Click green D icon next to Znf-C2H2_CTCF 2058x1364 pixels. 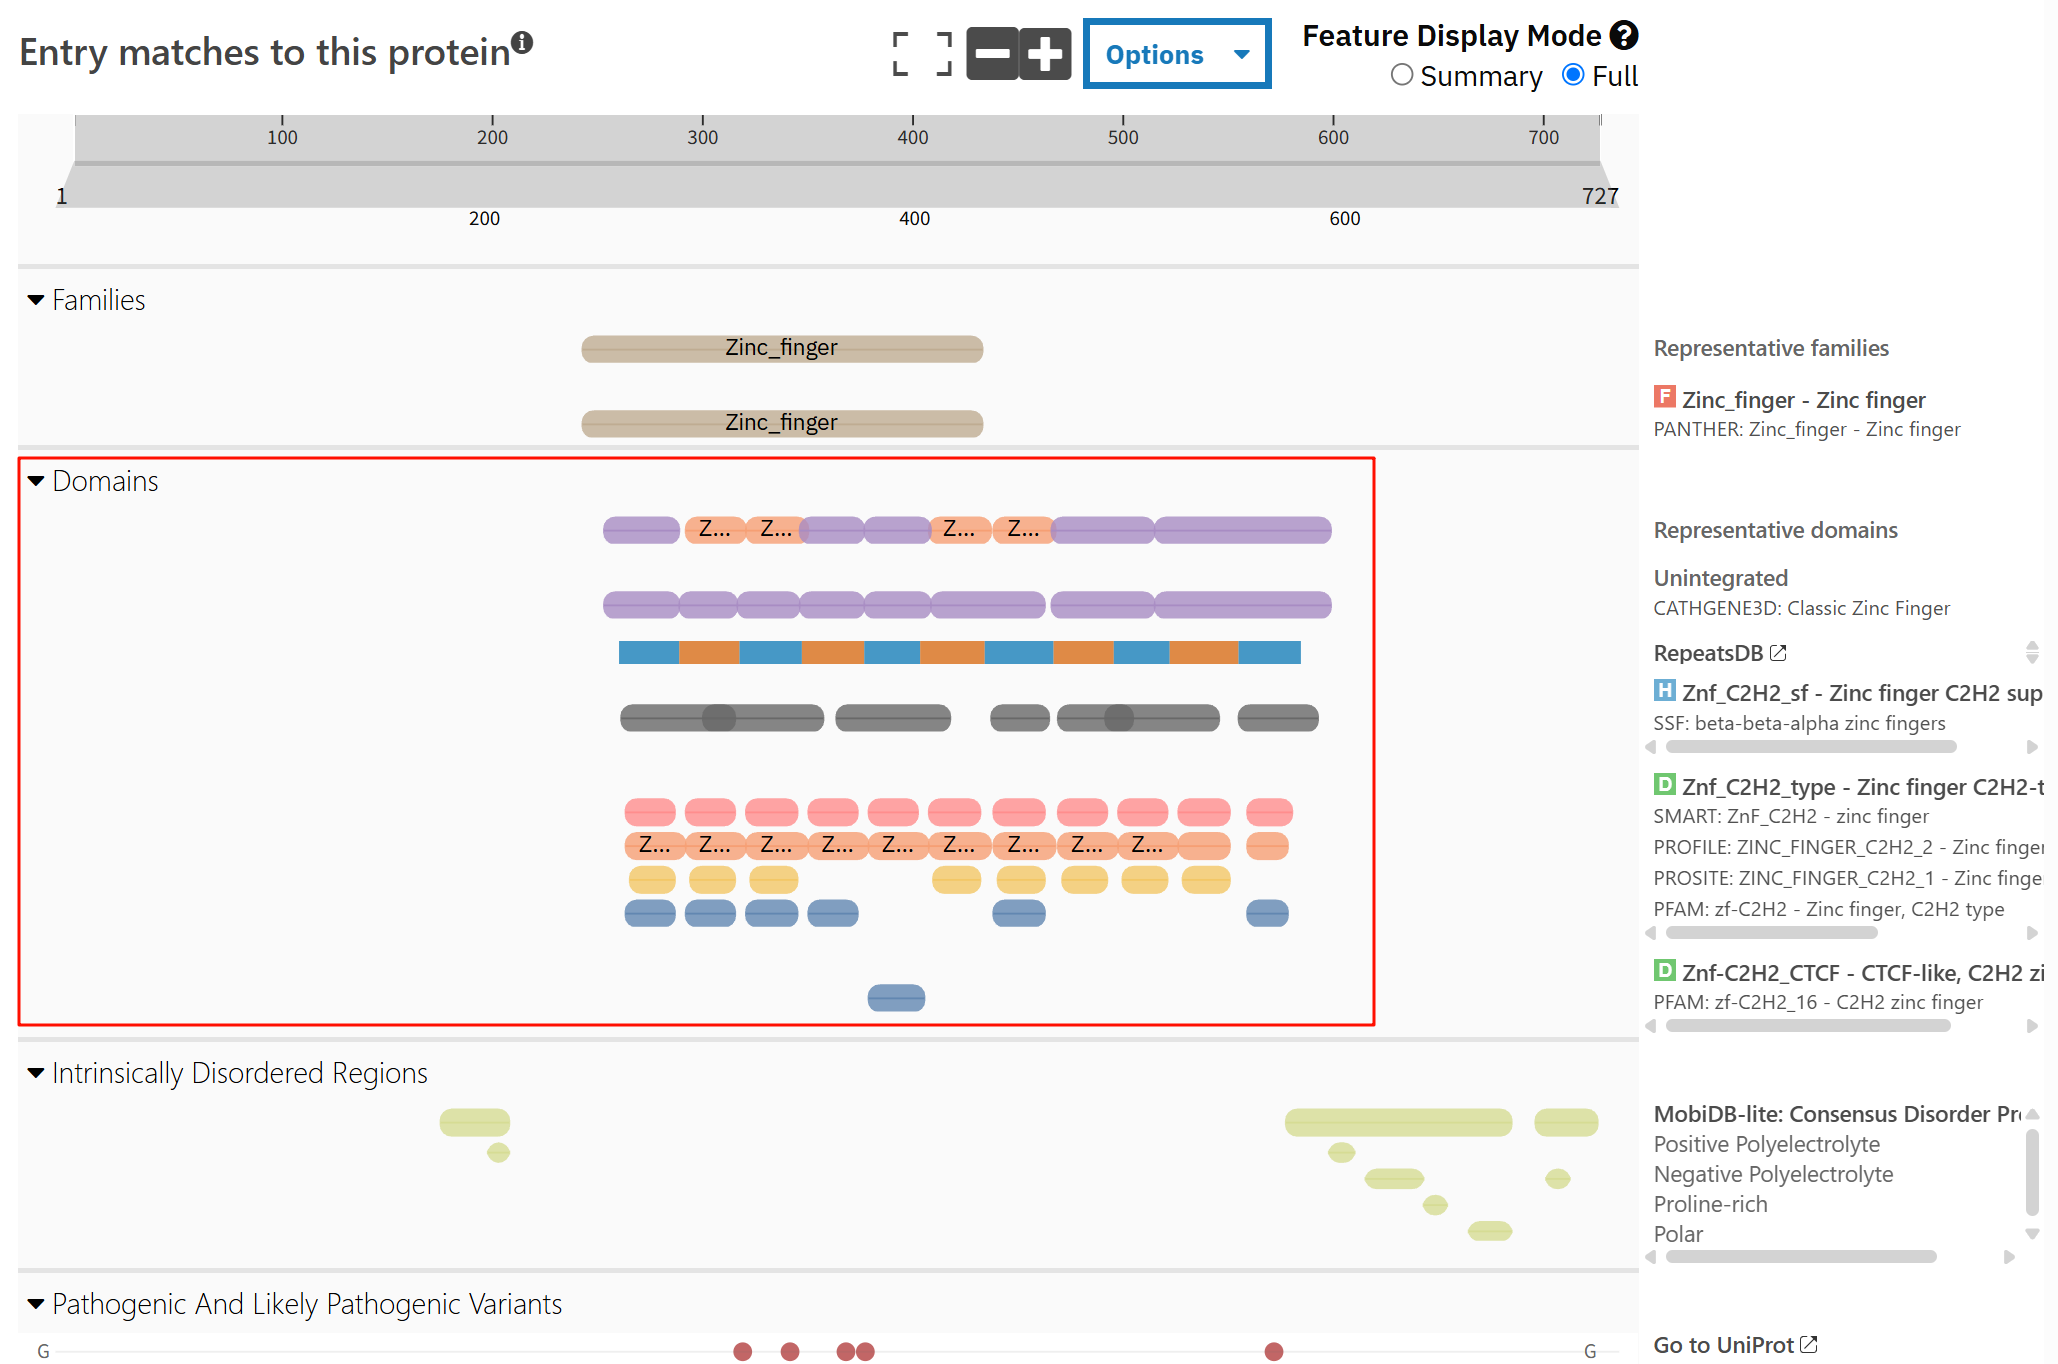click(x=1664, y=970)
